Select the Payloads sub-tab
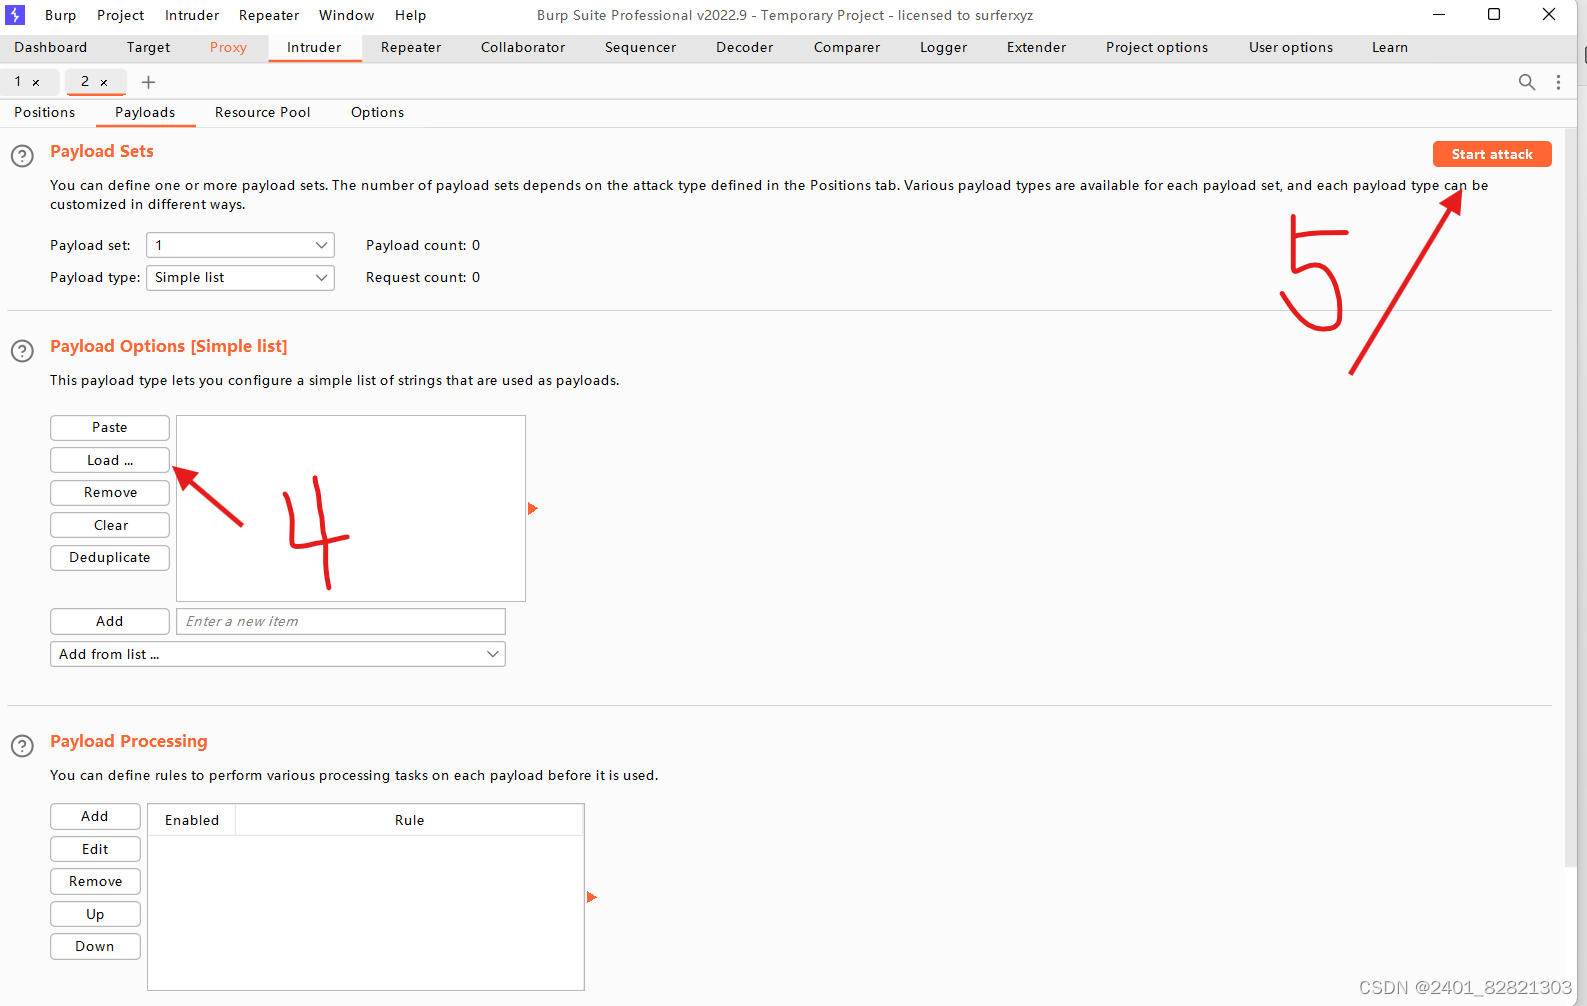 point(145,112)
